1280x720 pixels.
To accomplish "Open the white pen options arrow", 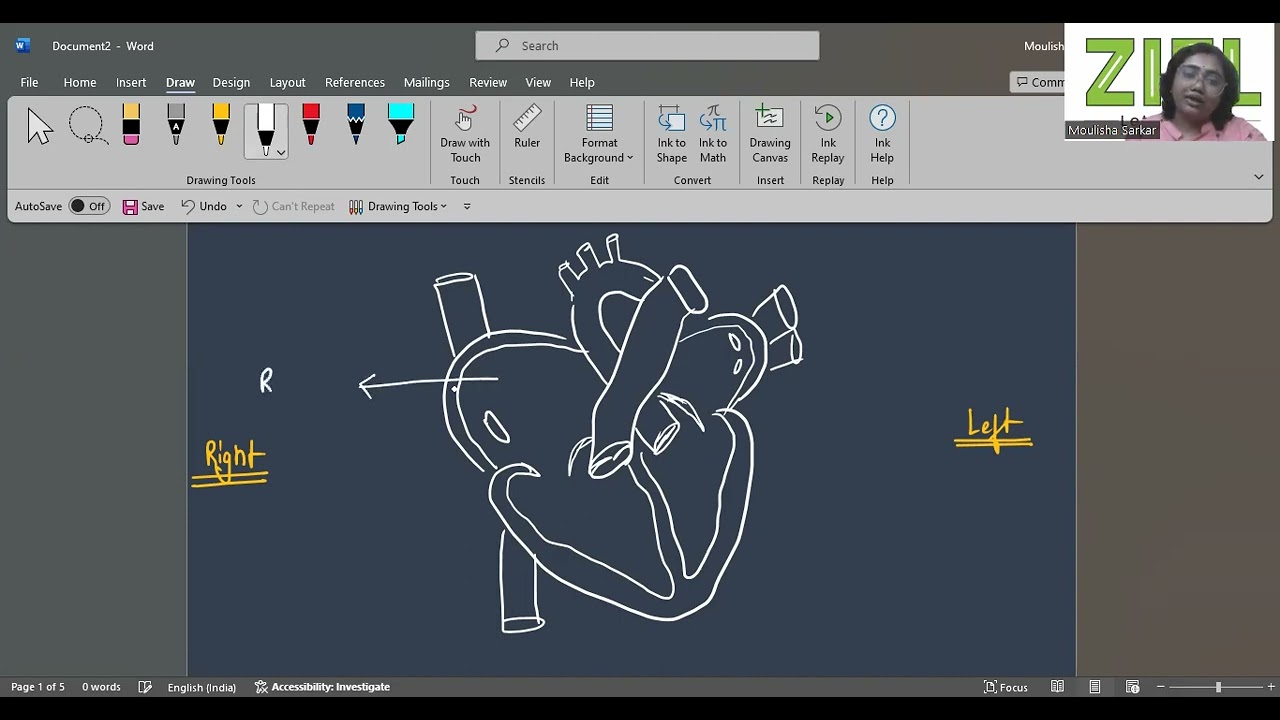I will tap(281, 152).
